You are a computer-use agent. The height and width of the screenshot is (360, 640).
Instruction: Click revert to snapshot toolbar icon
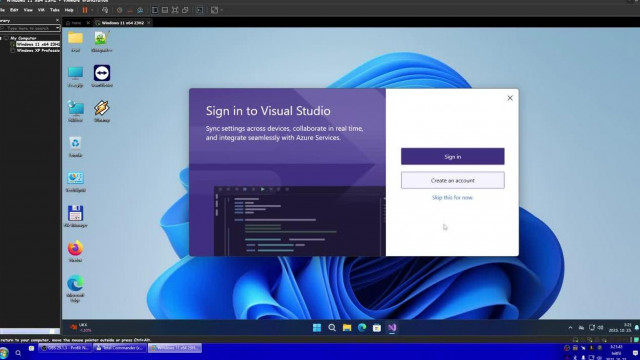[130, 10]
